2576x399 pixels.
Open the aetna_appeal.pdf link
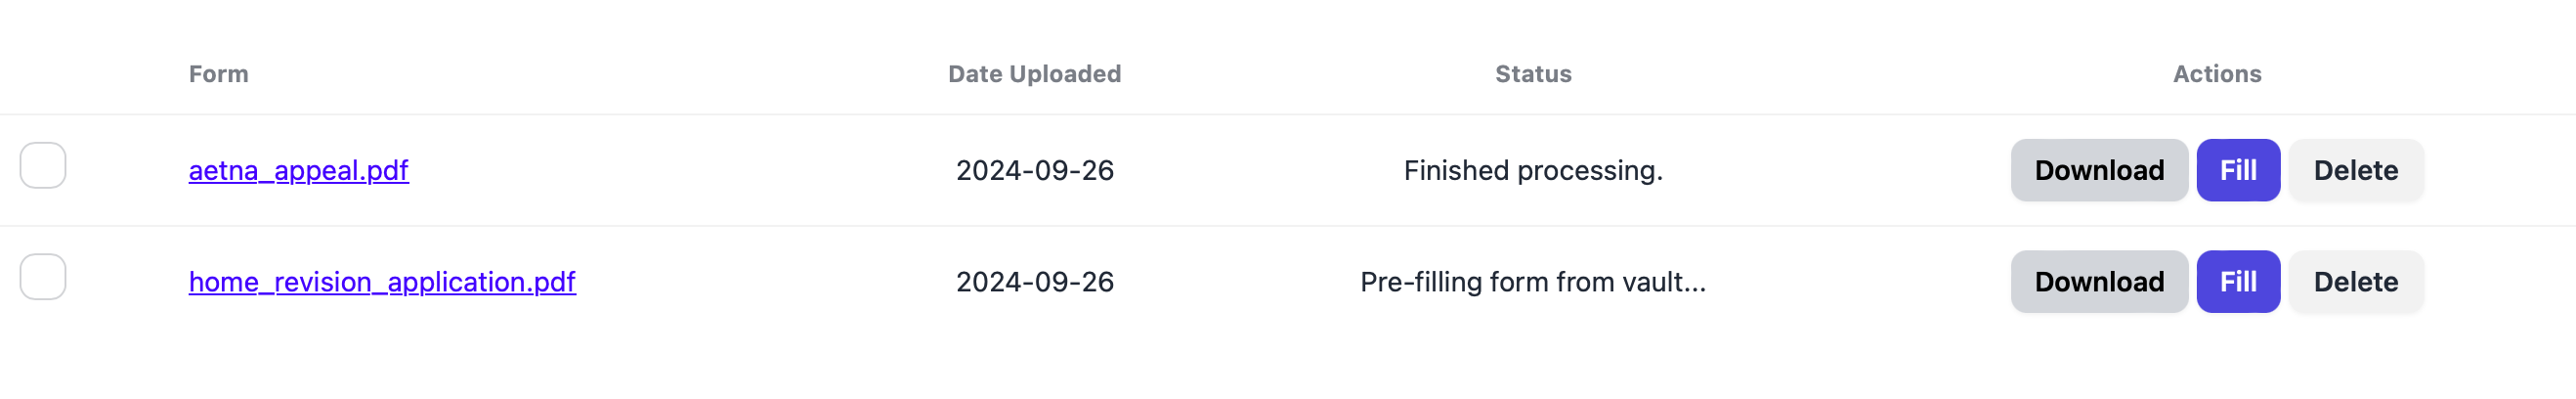[298, 171]
